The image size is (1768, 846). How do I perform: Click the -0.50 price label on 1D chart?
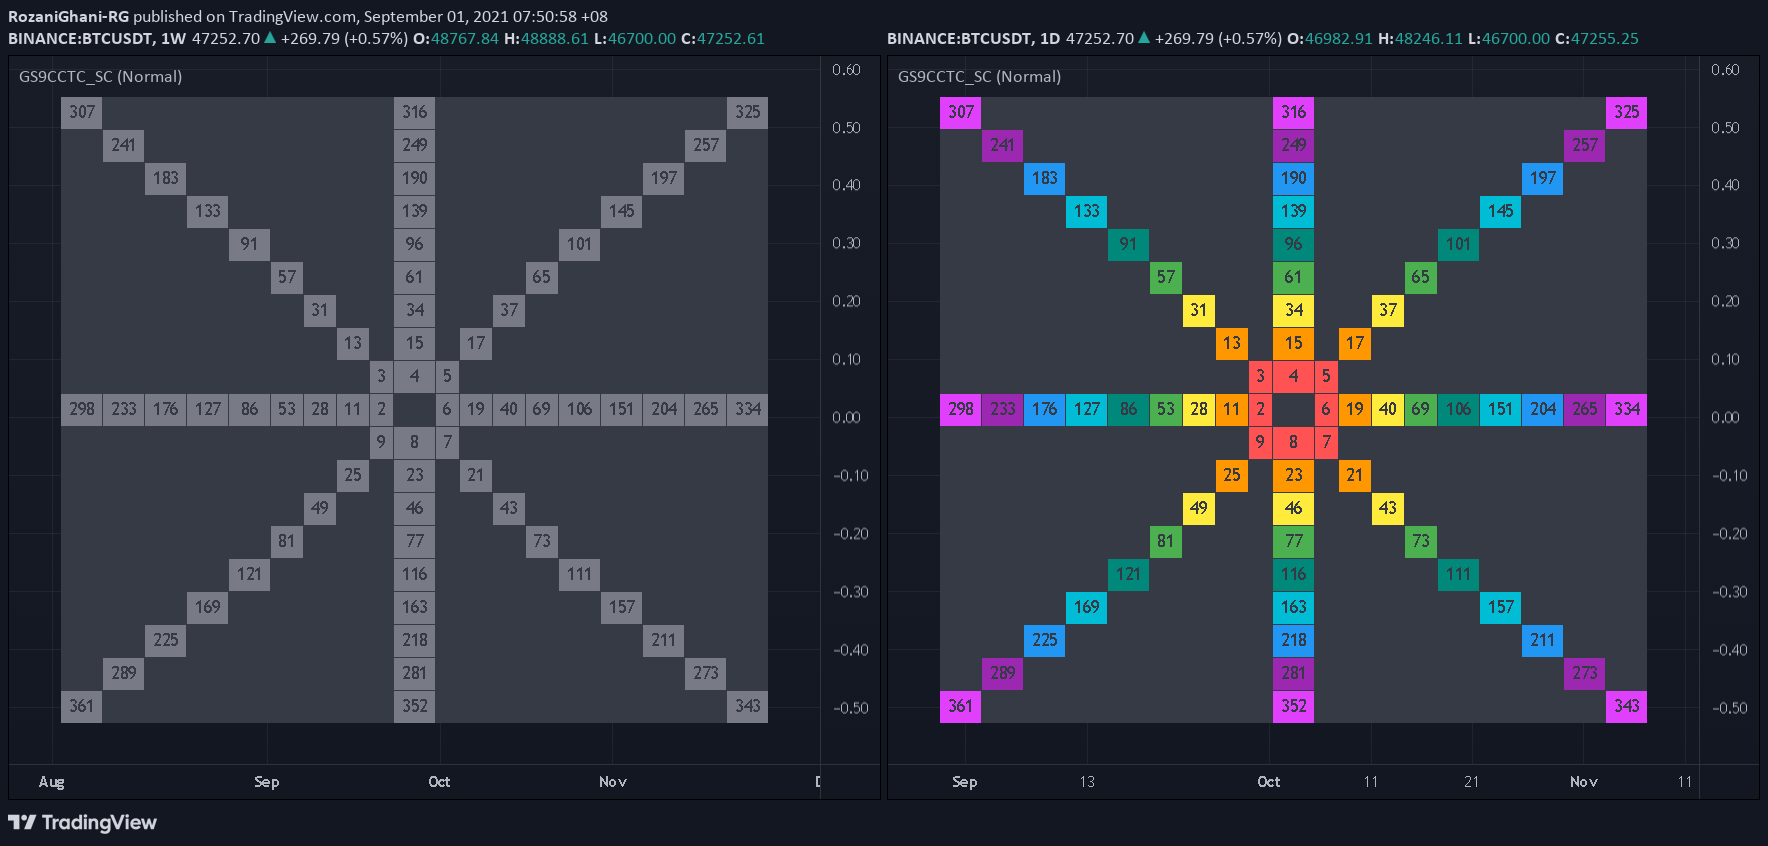(x=1729, y=708)
